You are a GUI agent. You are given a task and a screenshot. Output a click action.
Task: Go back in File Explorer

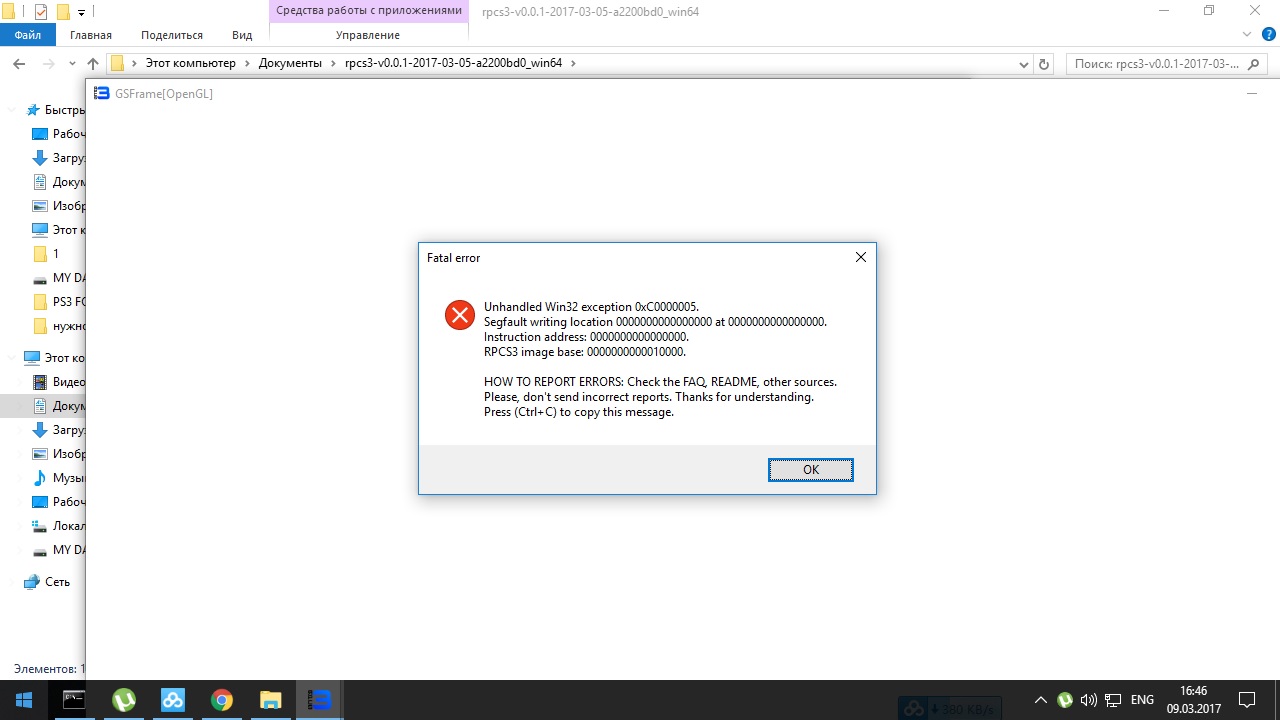coord(19,63)
